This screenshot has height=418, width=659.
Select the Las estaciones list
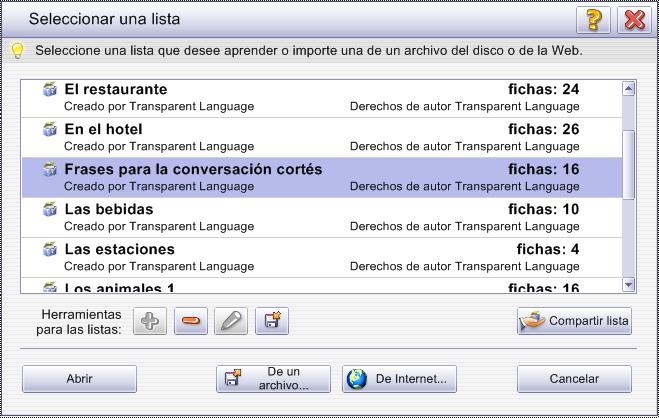[322, 258]
